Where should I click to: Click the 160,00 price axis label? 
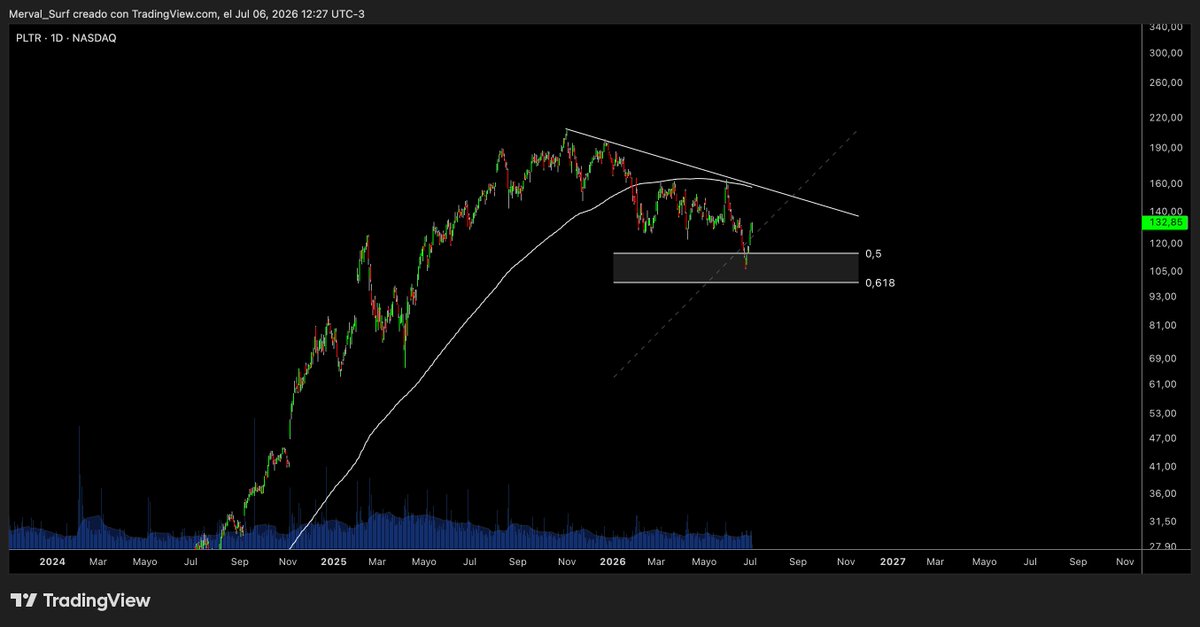pyautogui.click(x=1165, y=184)
